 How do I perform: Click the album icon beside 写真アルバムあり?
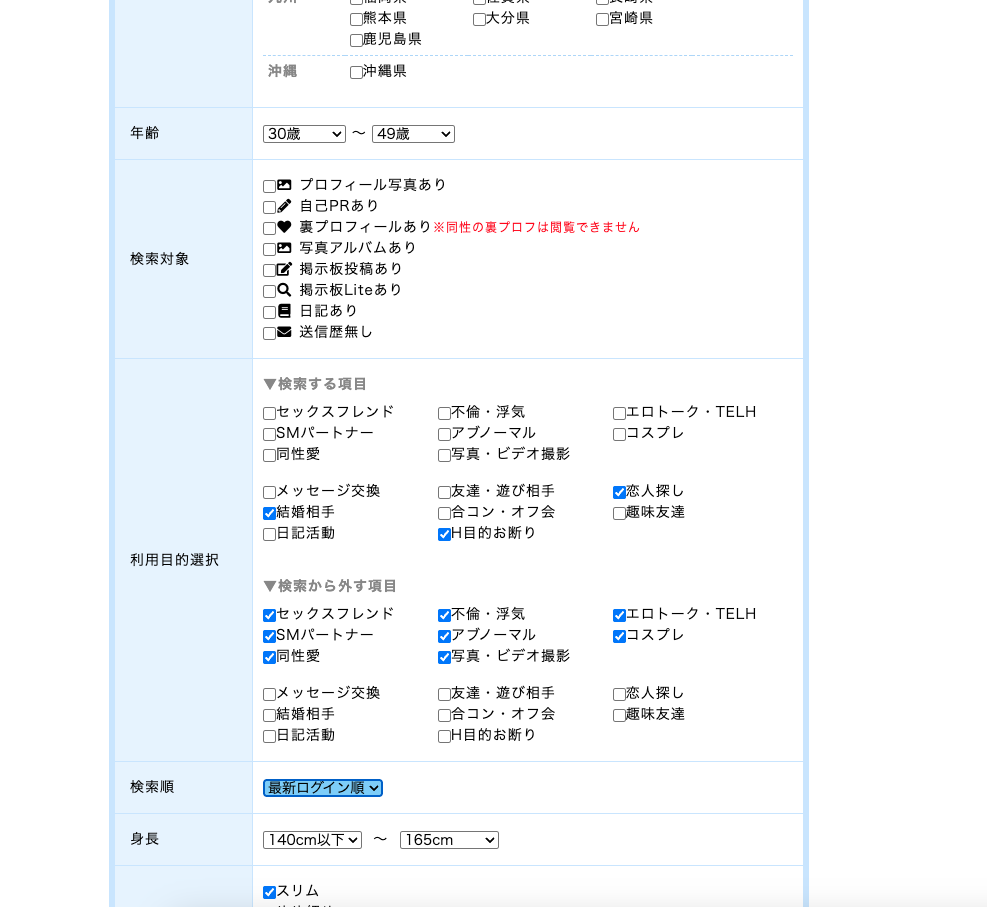[x=285, y=248]
